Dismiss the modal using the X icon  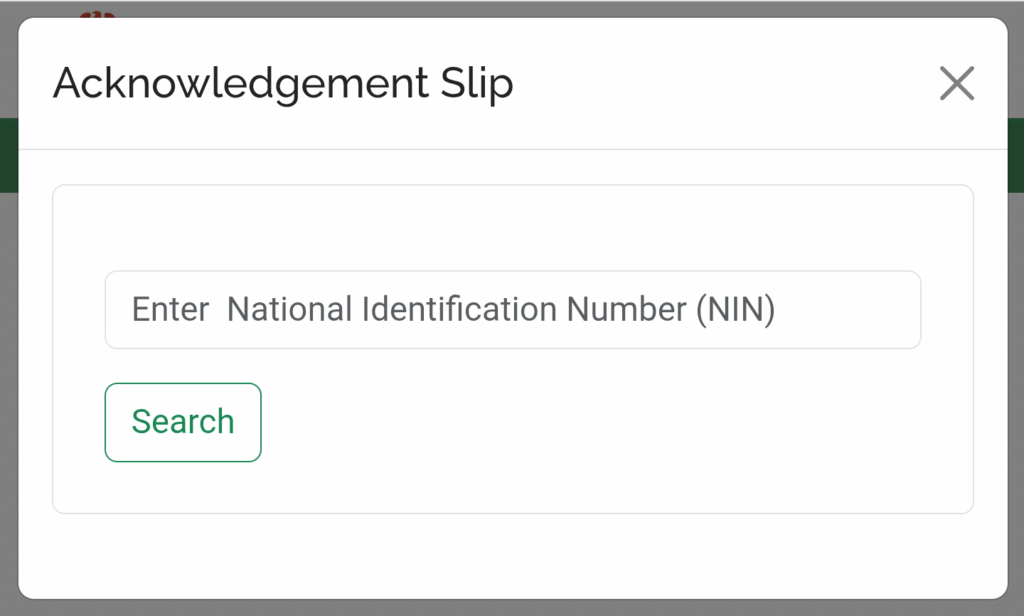pos(957,84)
